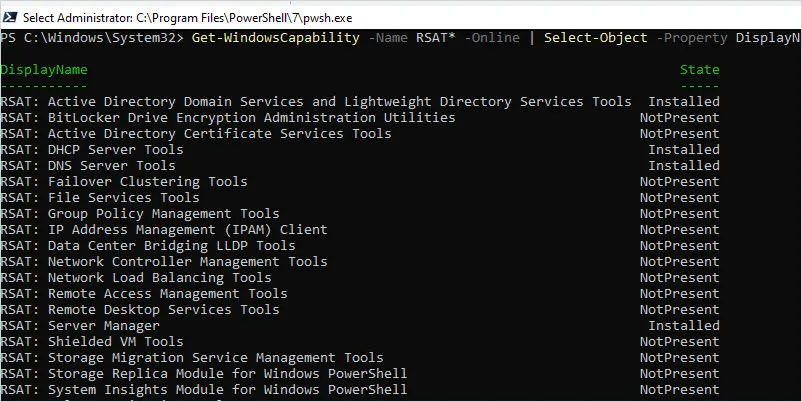
Task: Click the Select-Object command text
Action: (x=596, y=38)
